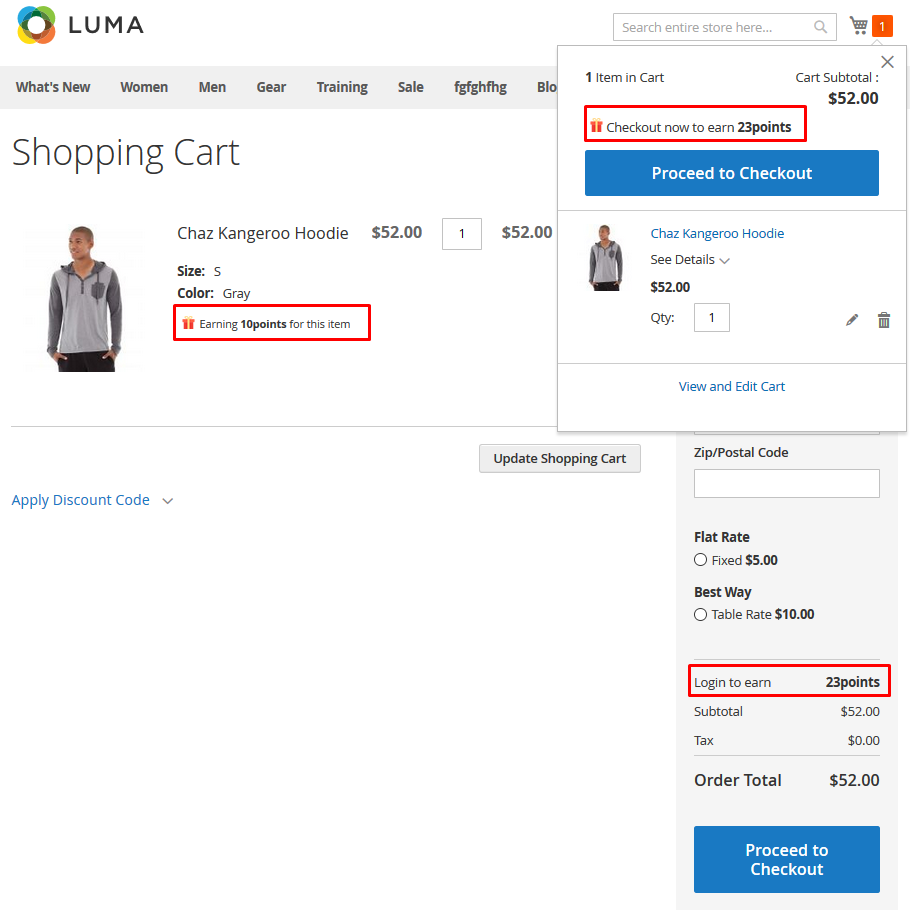Open the Gear menu

(271, 87)
